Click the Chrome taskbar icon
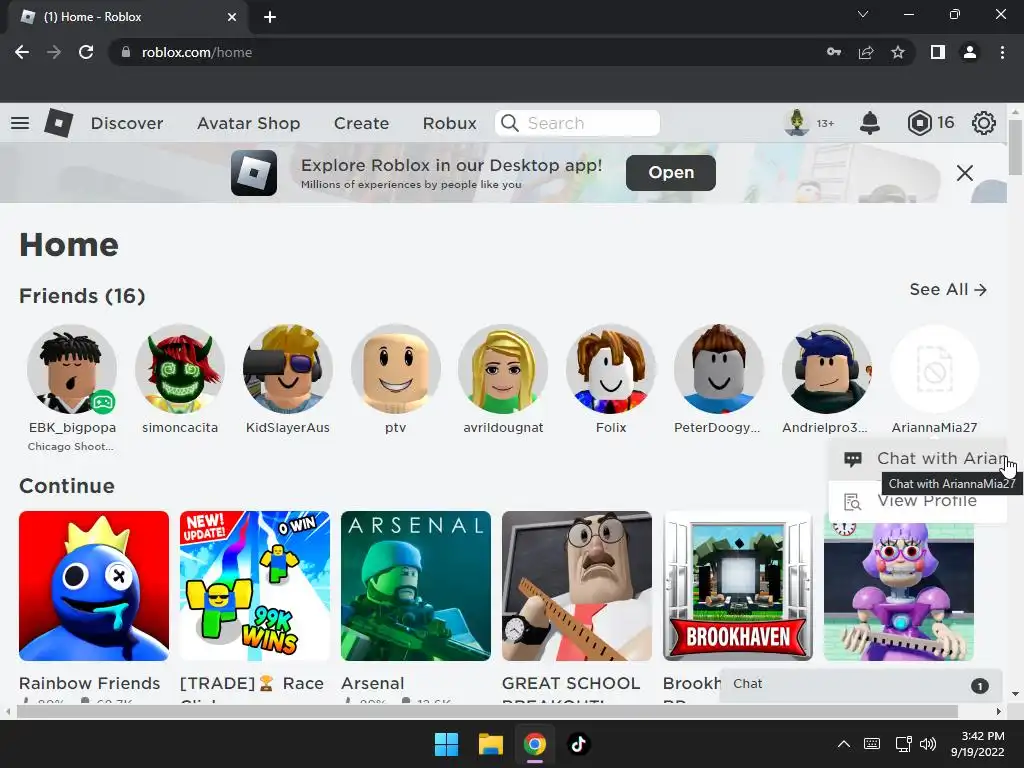Screen dimensions: 1024x768 click(x=535, y=744)
